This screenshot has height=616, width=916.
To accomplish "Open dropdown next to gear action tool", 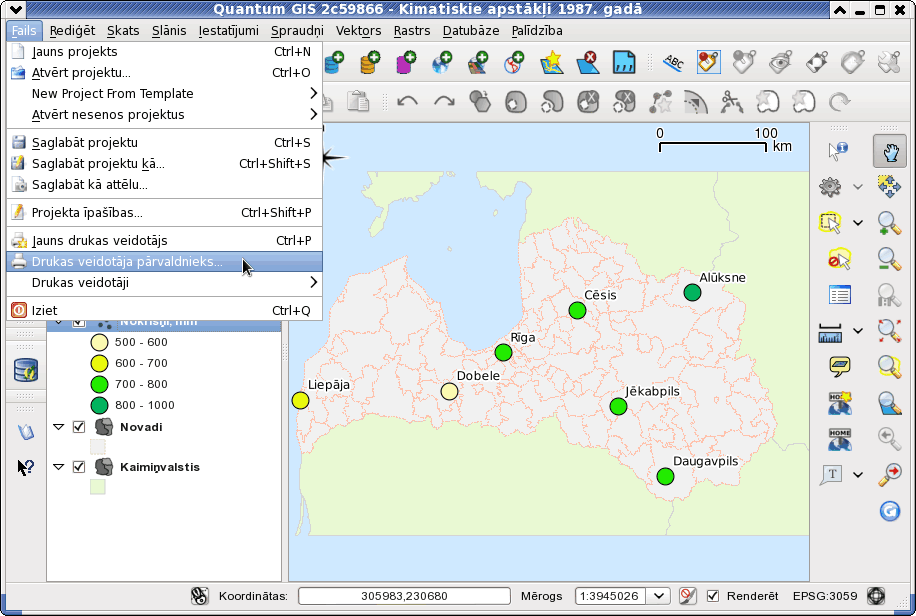I will pyautogui.click(x=858, y=187).
